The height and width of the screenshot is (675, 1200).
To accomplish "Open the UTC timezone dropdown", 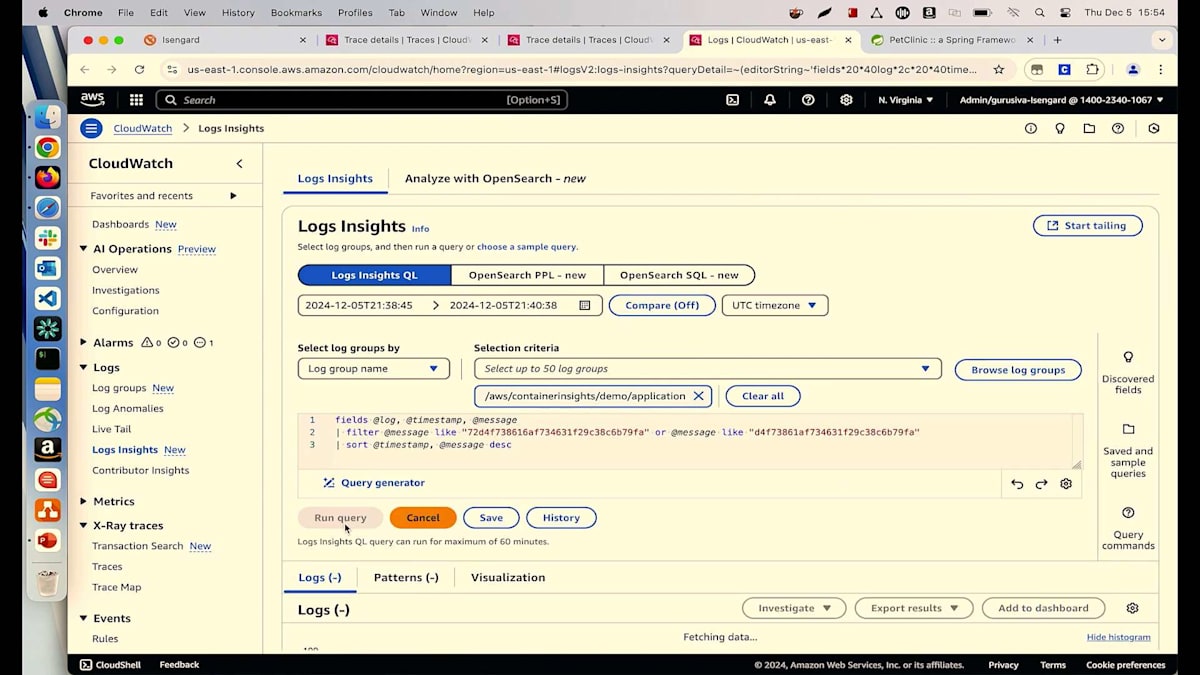I will pos(775,305).
